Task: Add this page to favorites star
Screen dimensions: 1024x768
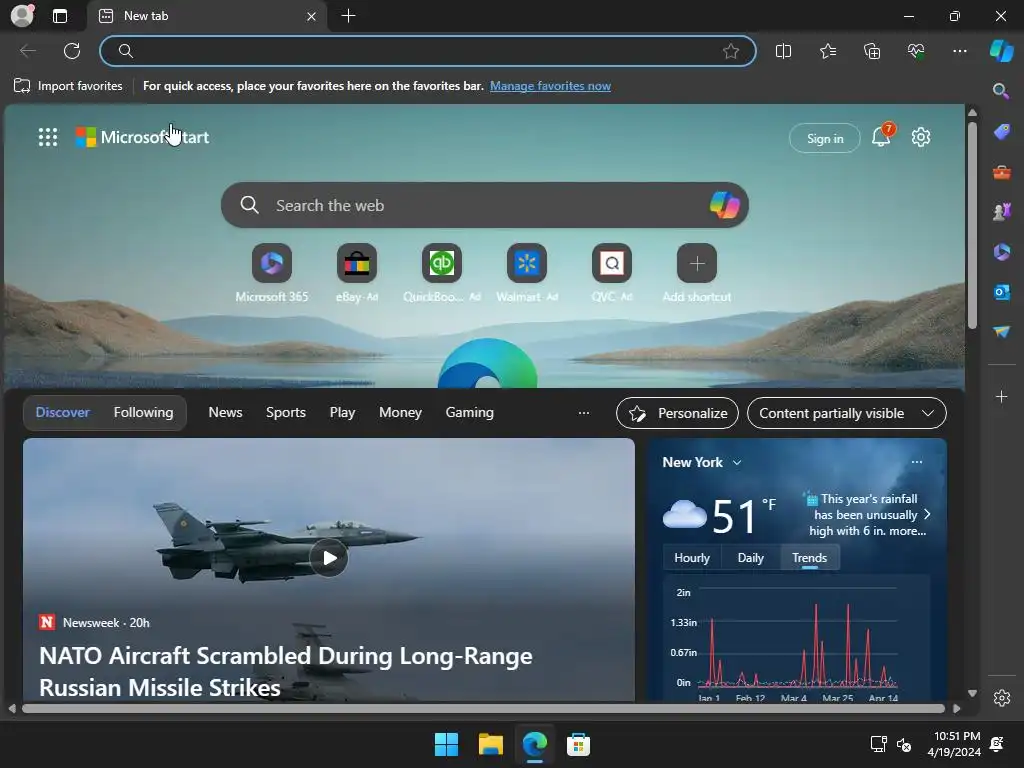Action: point(731,51)
